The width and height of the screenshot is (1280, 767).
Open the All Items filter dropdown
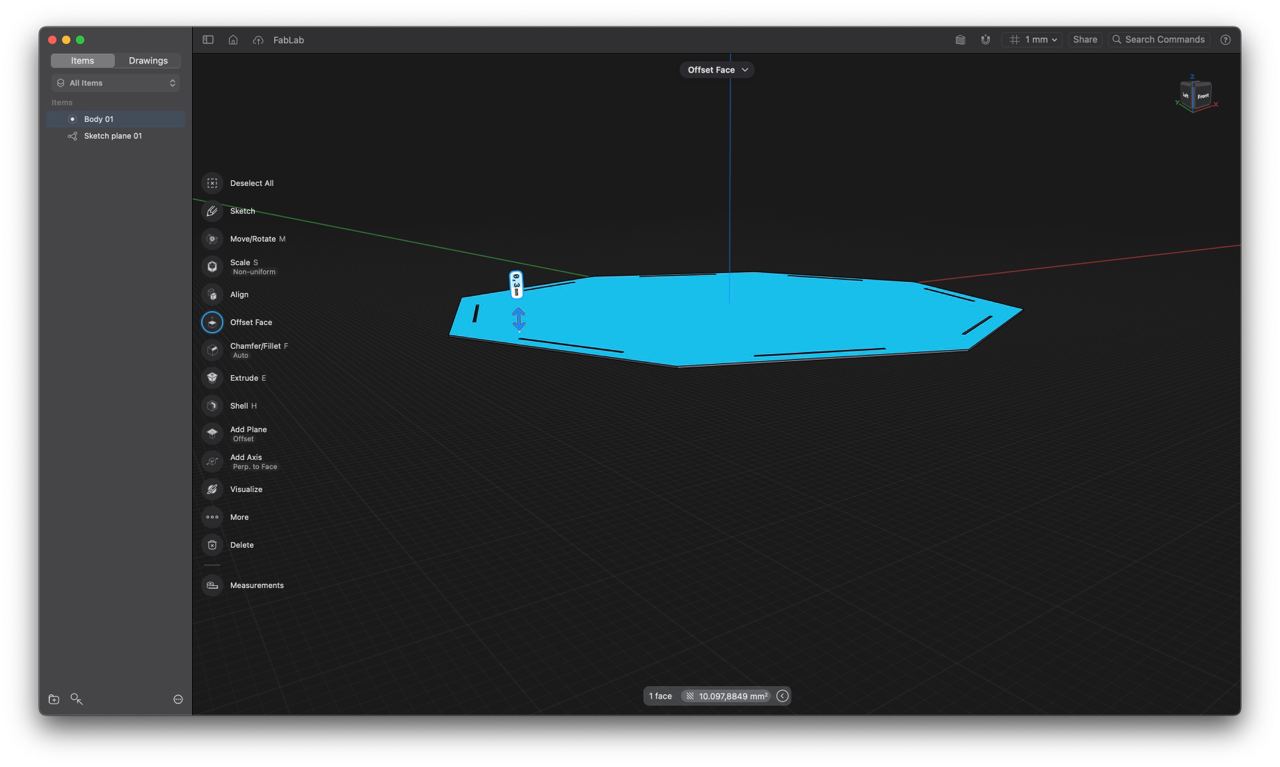pos(116,83)
